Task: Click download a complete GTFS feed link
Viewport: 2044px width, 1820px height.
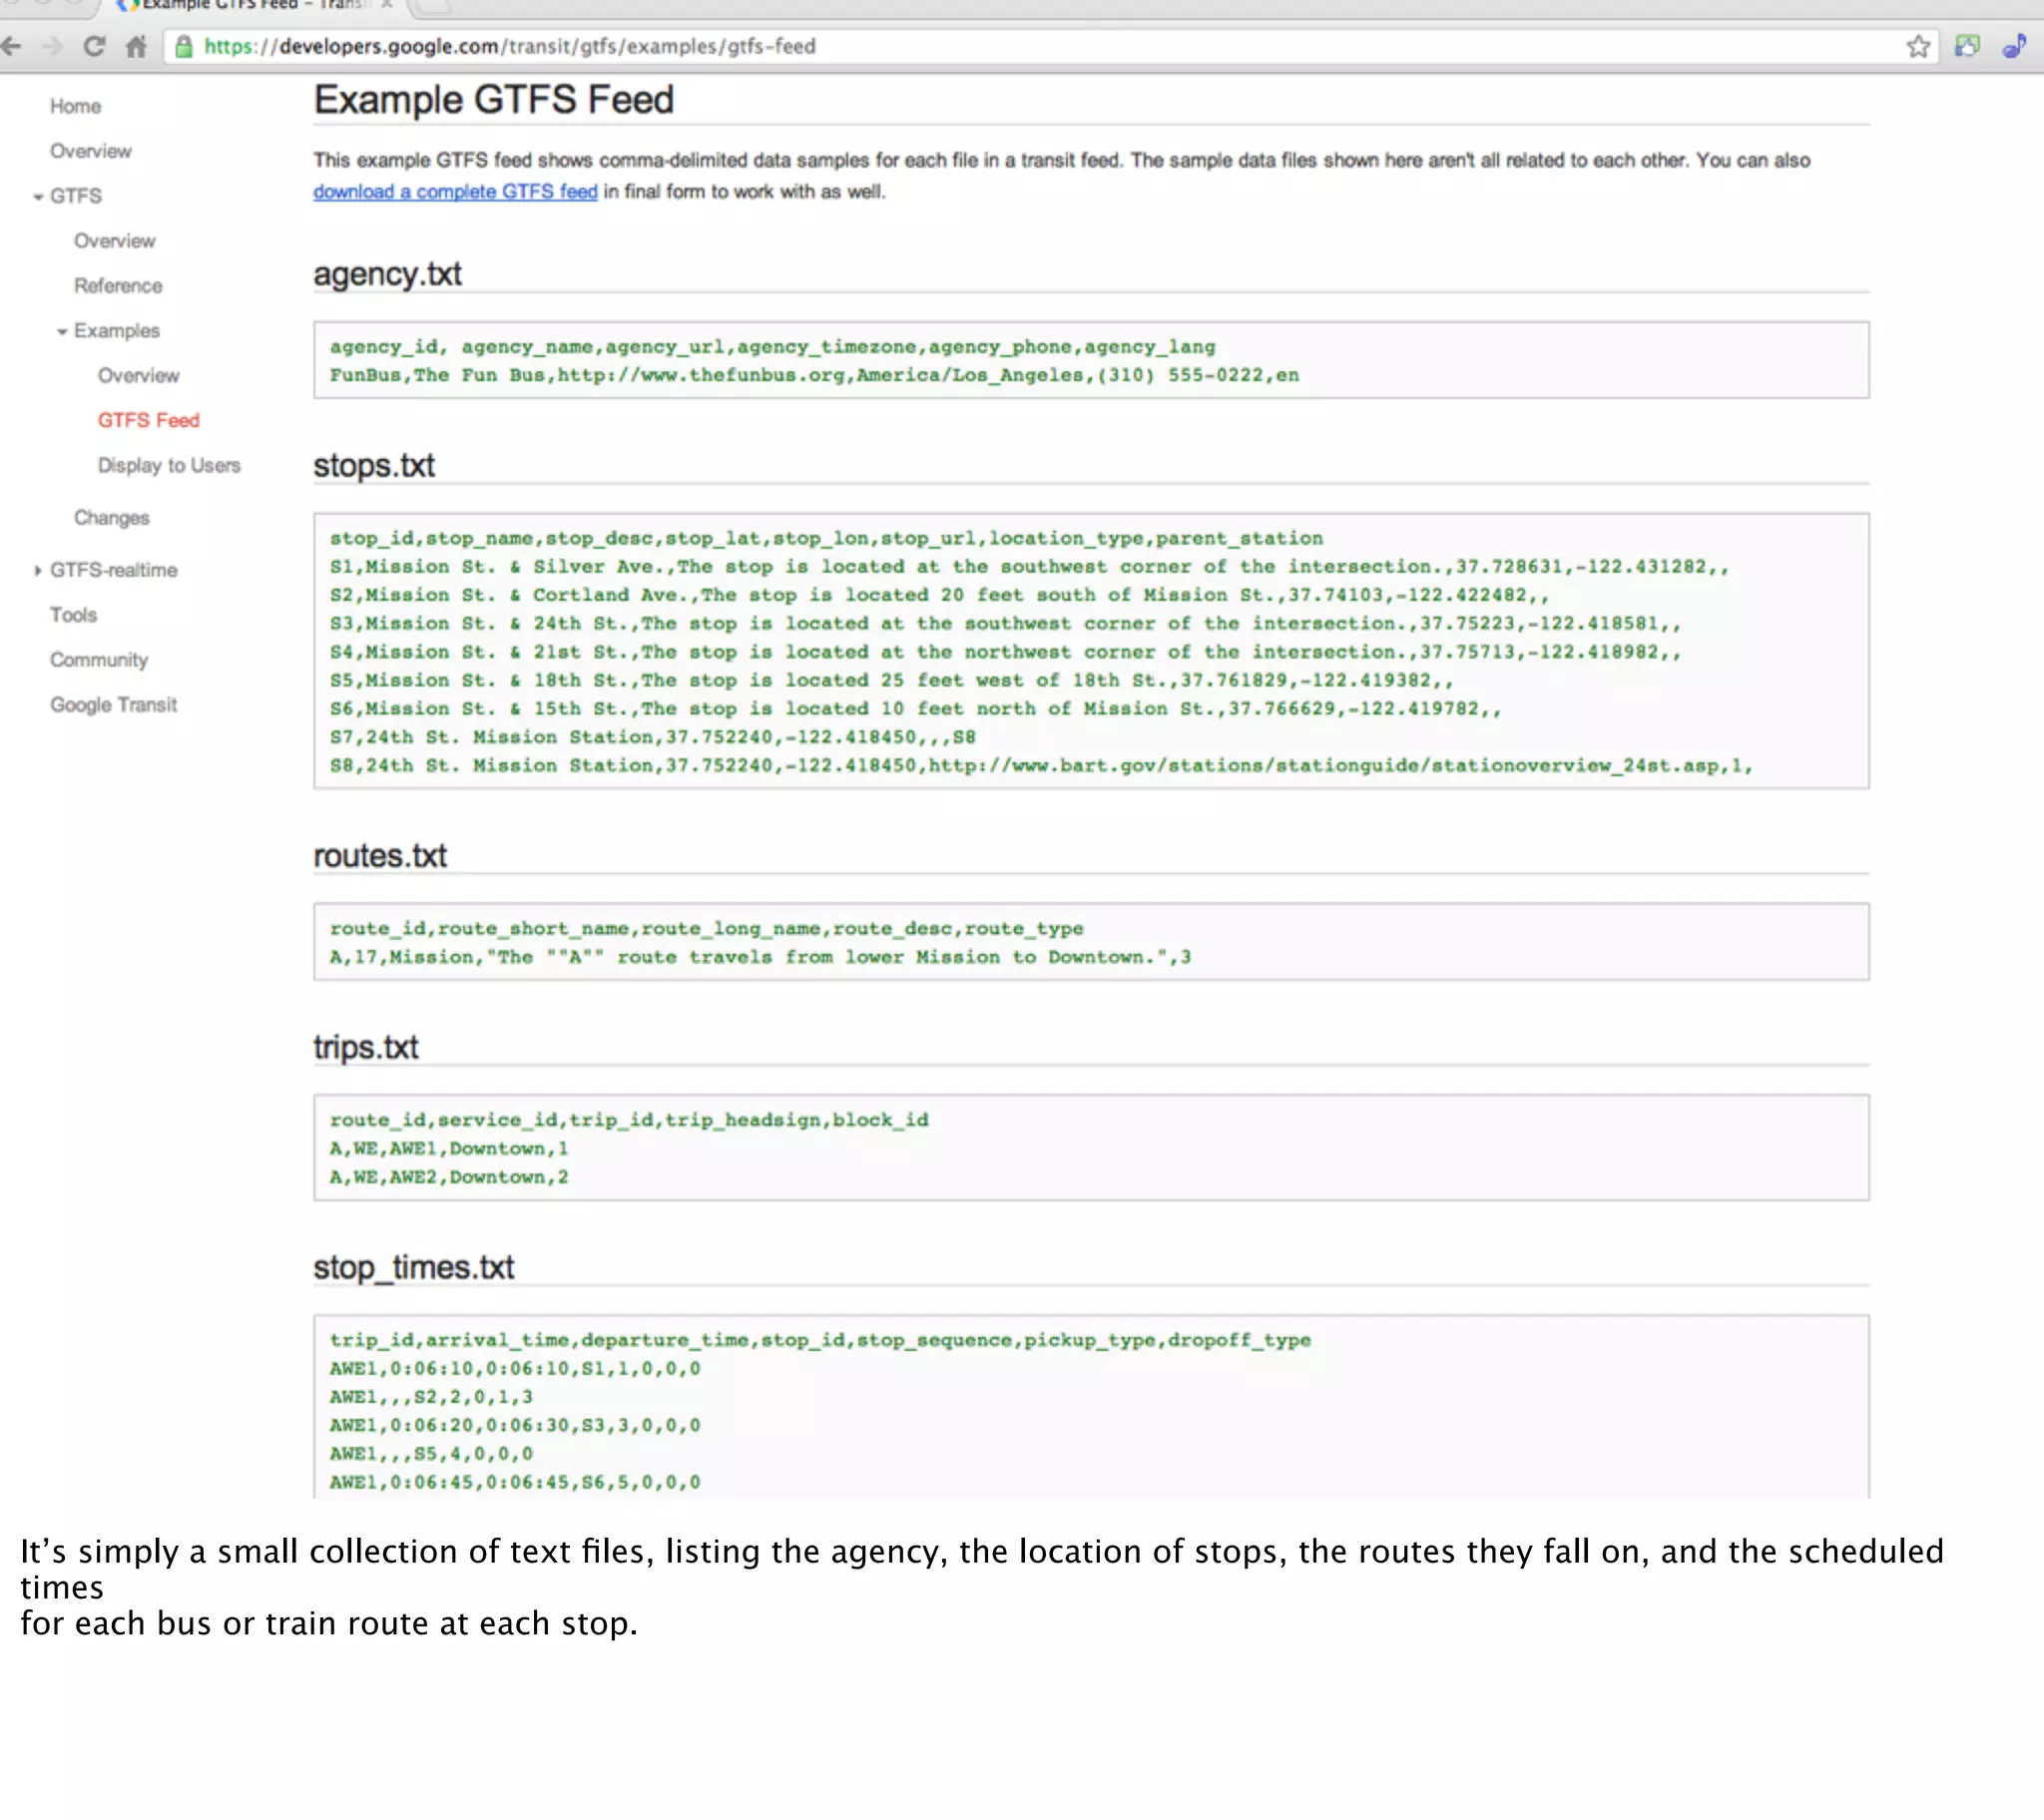Action: (455, 192)
